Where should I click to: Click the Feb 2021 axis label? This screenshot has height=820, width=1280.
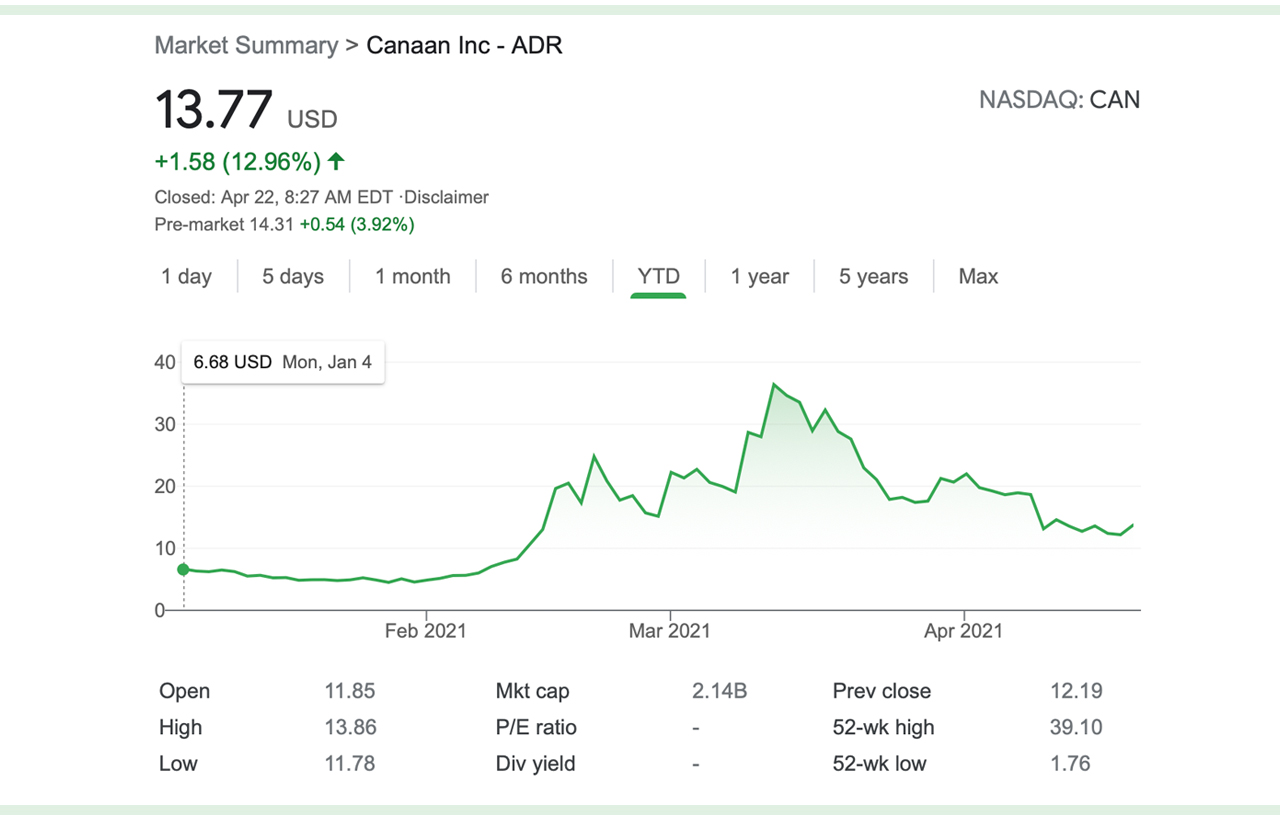[426, 631]
